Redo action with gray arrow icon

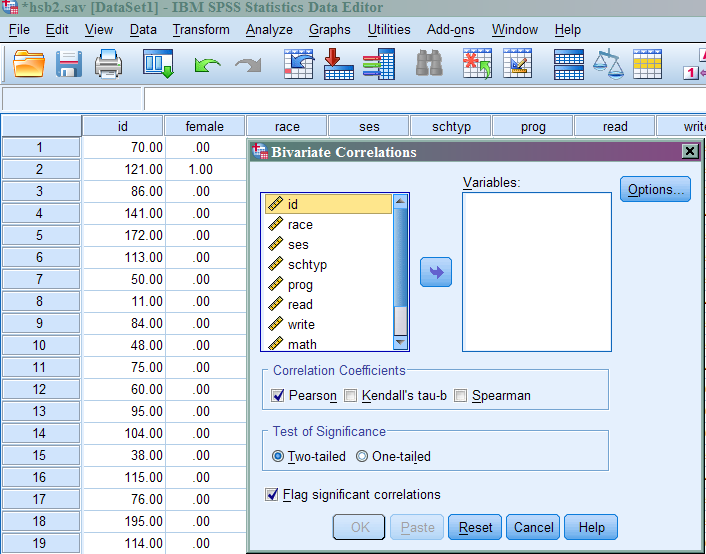coord(248,65)
